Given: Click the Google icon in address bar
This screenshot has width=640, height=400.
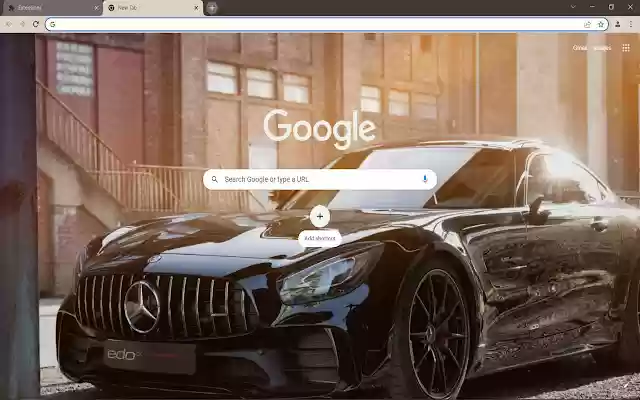Looking at the screenshot, I should pos(52,24).
